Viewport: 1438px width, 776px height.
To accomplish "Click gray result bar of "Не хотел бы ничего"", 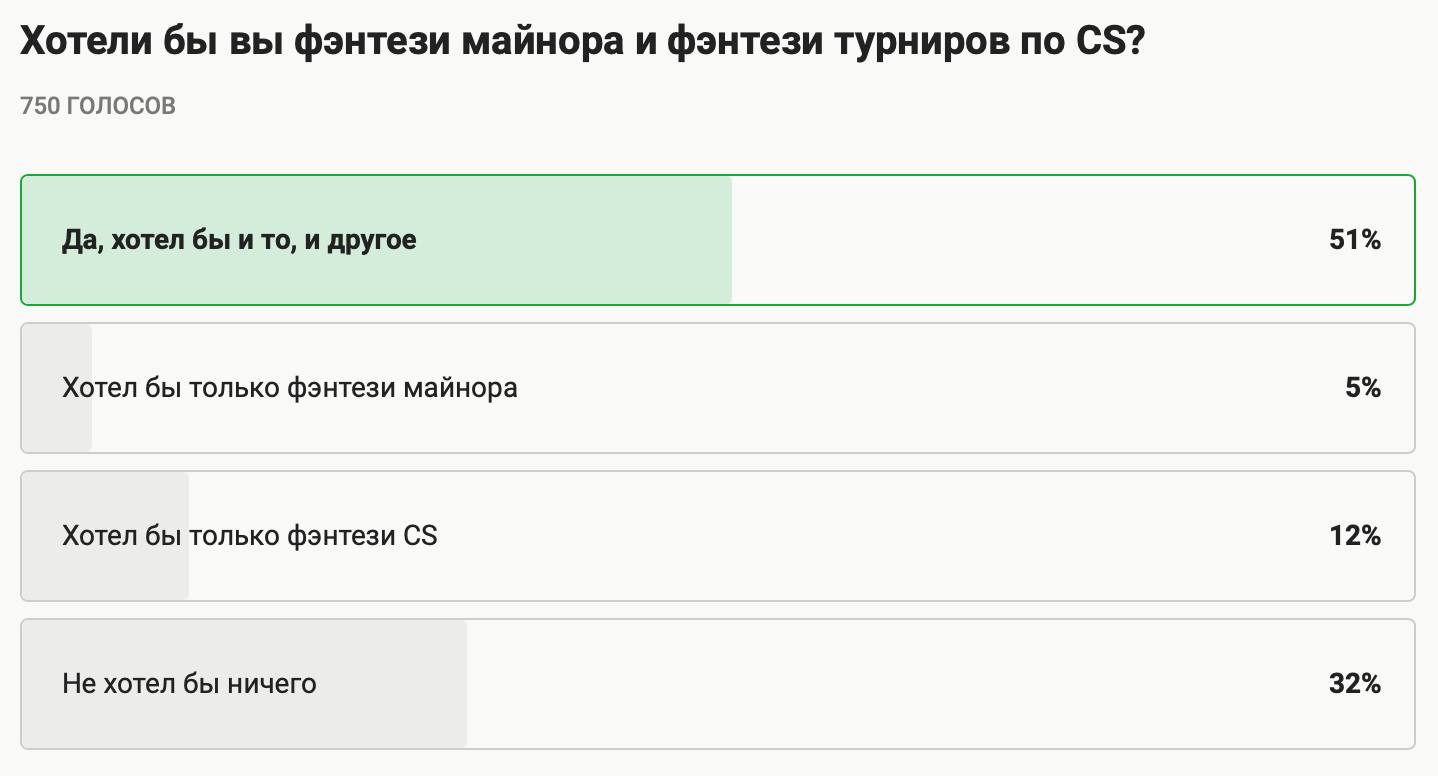I will pos(400,720).
